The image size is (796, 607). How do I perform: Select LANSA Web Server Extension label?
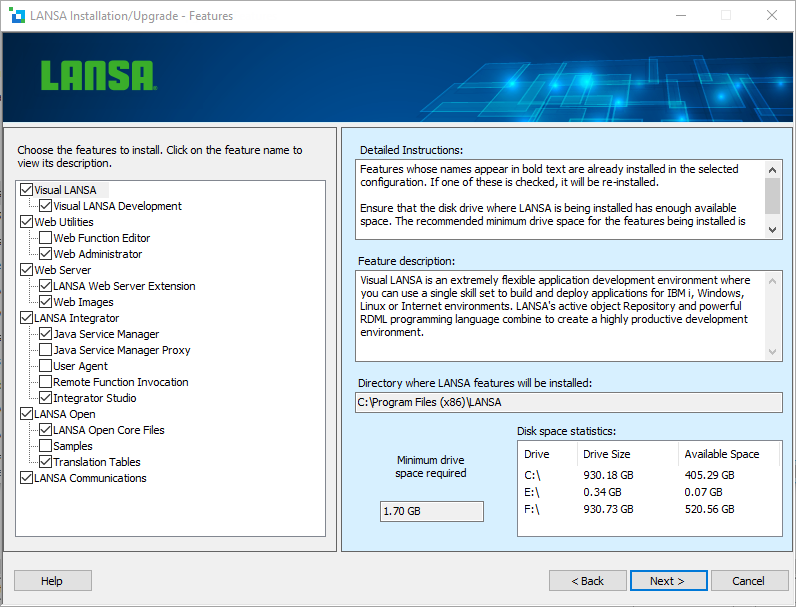[124, 286]
